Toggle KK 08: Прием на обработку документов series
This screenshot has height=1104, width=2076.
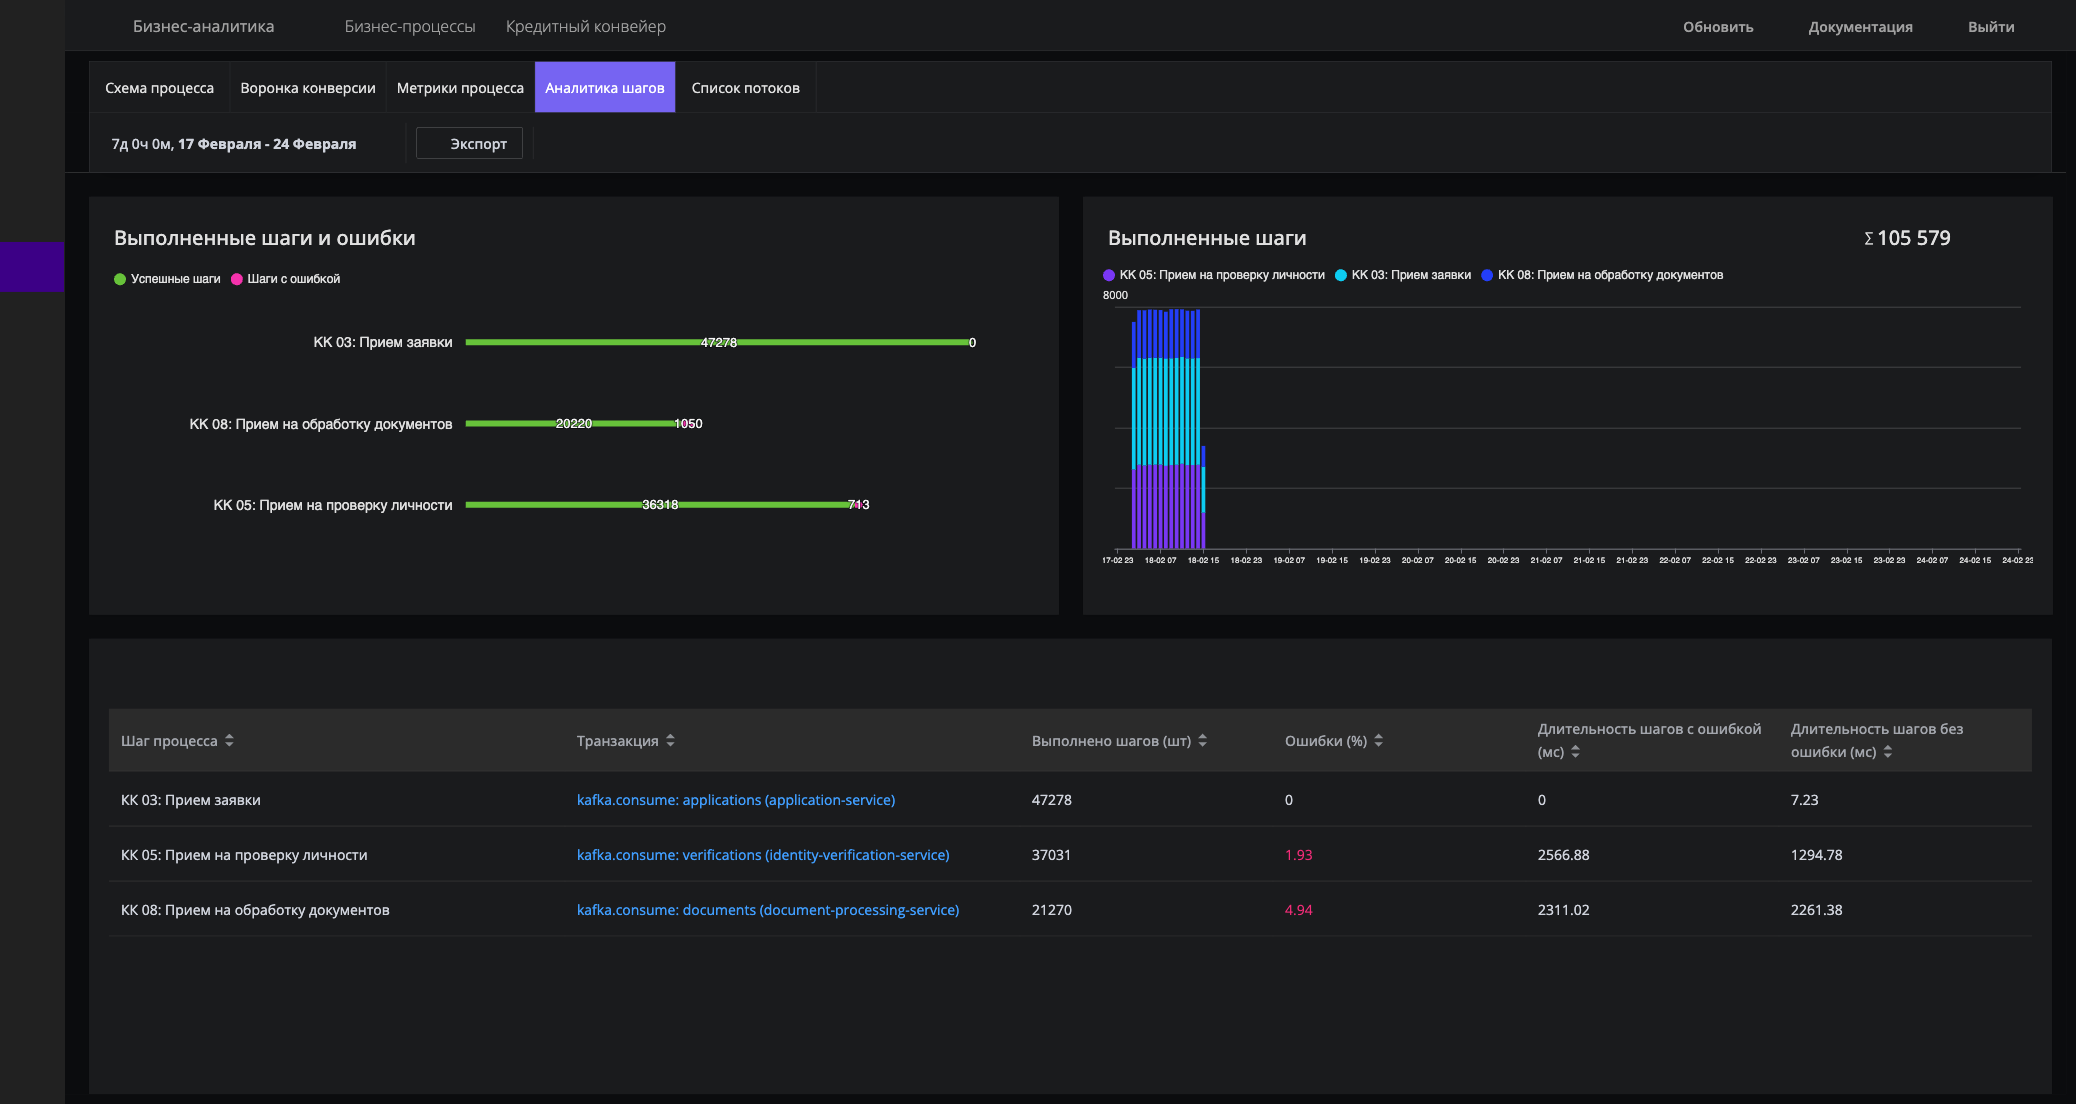pyautogui.click(x=1608, y=273)
